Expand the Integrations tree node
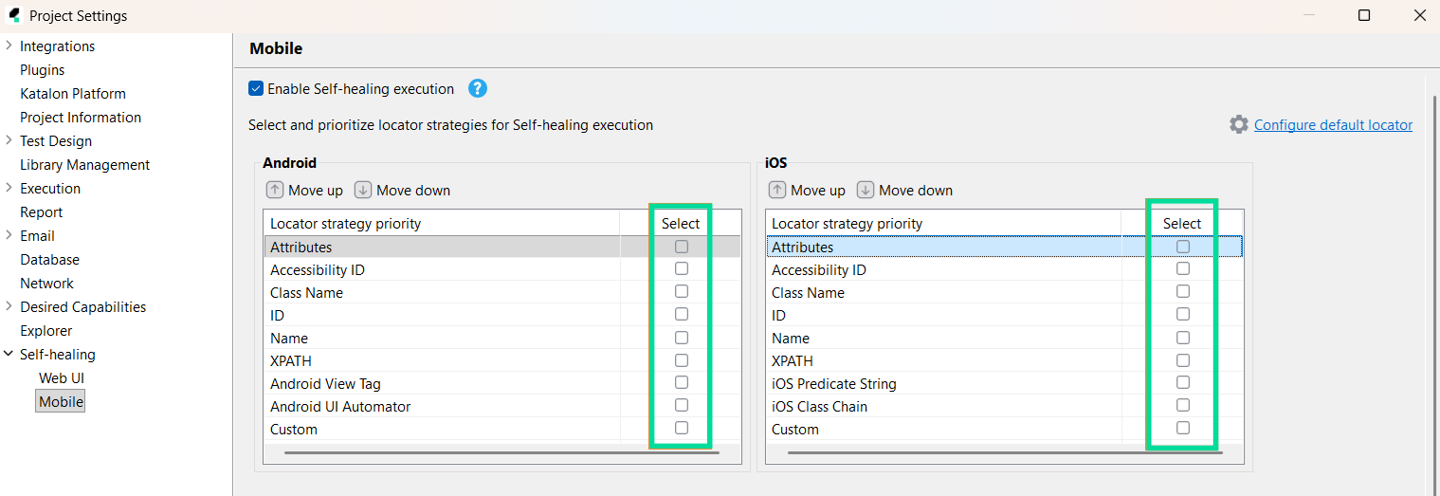Screen dimensions: 1440x496 click(x=9, y=46)
